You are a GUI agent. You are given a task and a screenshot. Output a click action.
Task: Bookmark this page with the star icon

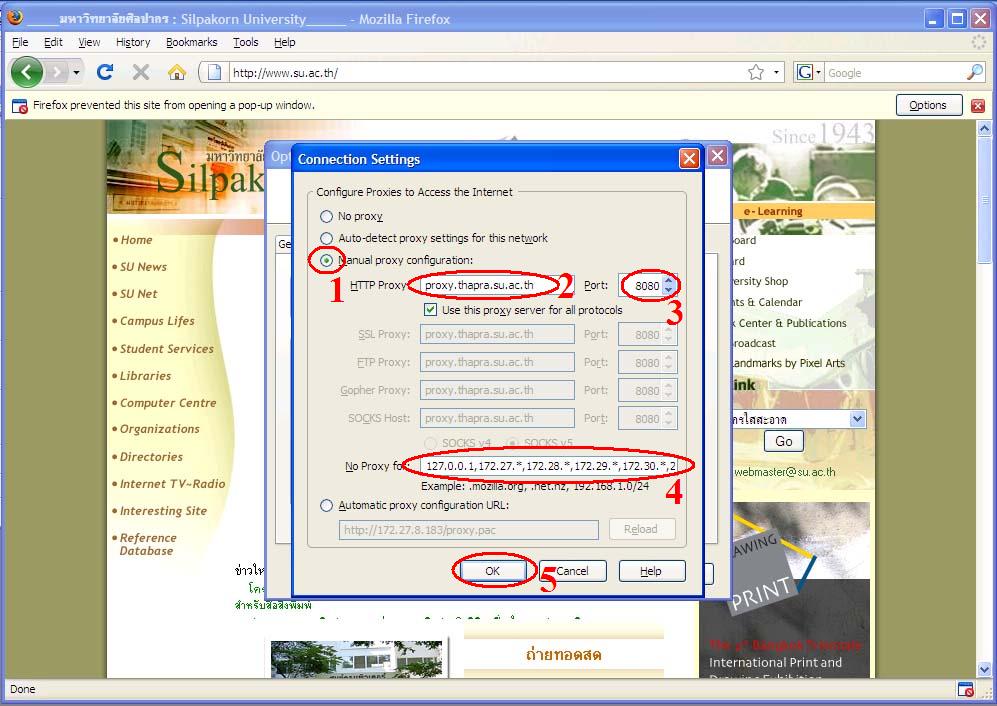pyautogui.click(x=755, y=73)
